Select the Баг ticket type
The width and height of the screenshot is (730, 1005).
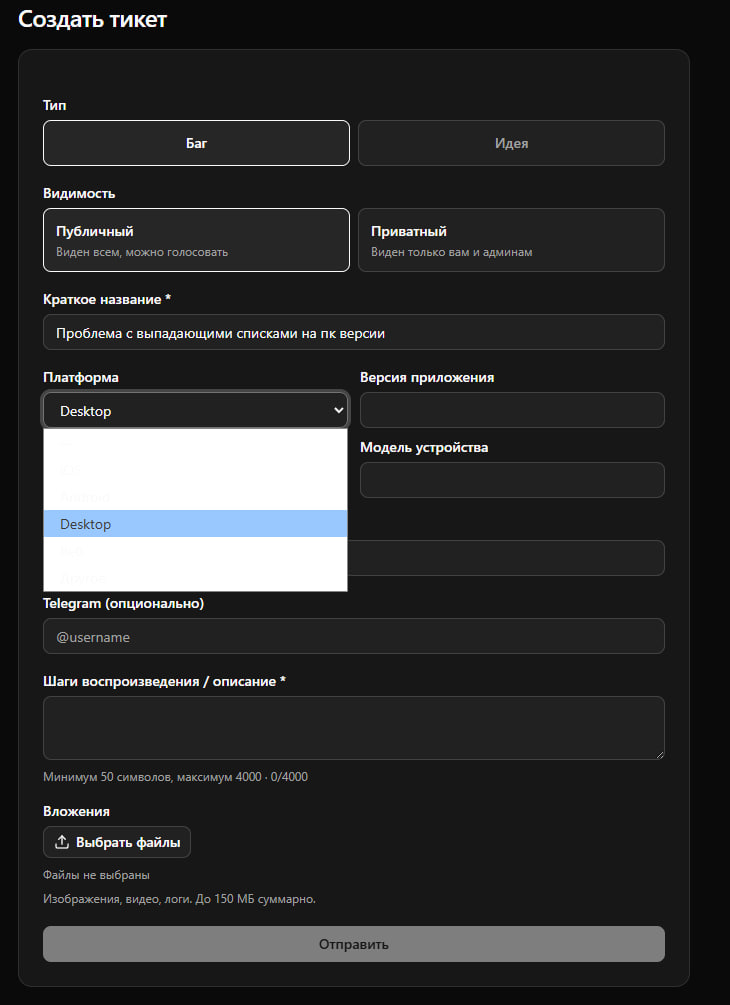(x=196, y=143)
